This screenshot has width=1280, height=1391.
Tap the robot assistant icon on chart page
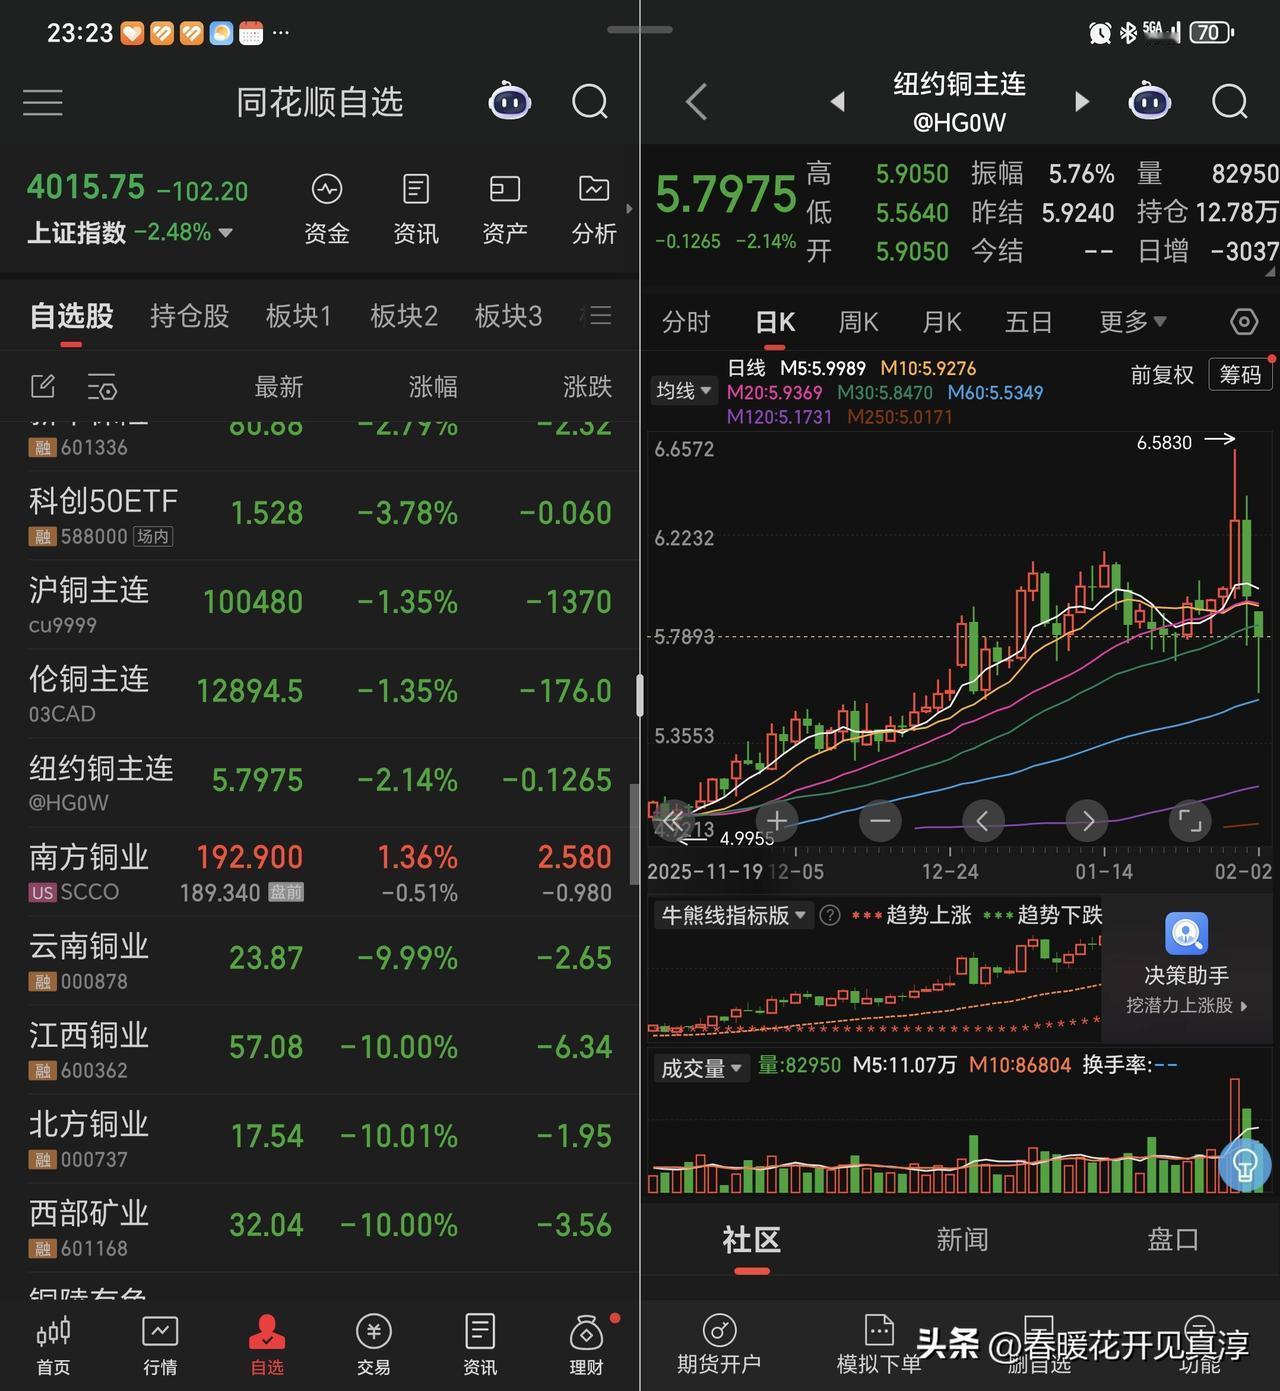click(1149, 101)
